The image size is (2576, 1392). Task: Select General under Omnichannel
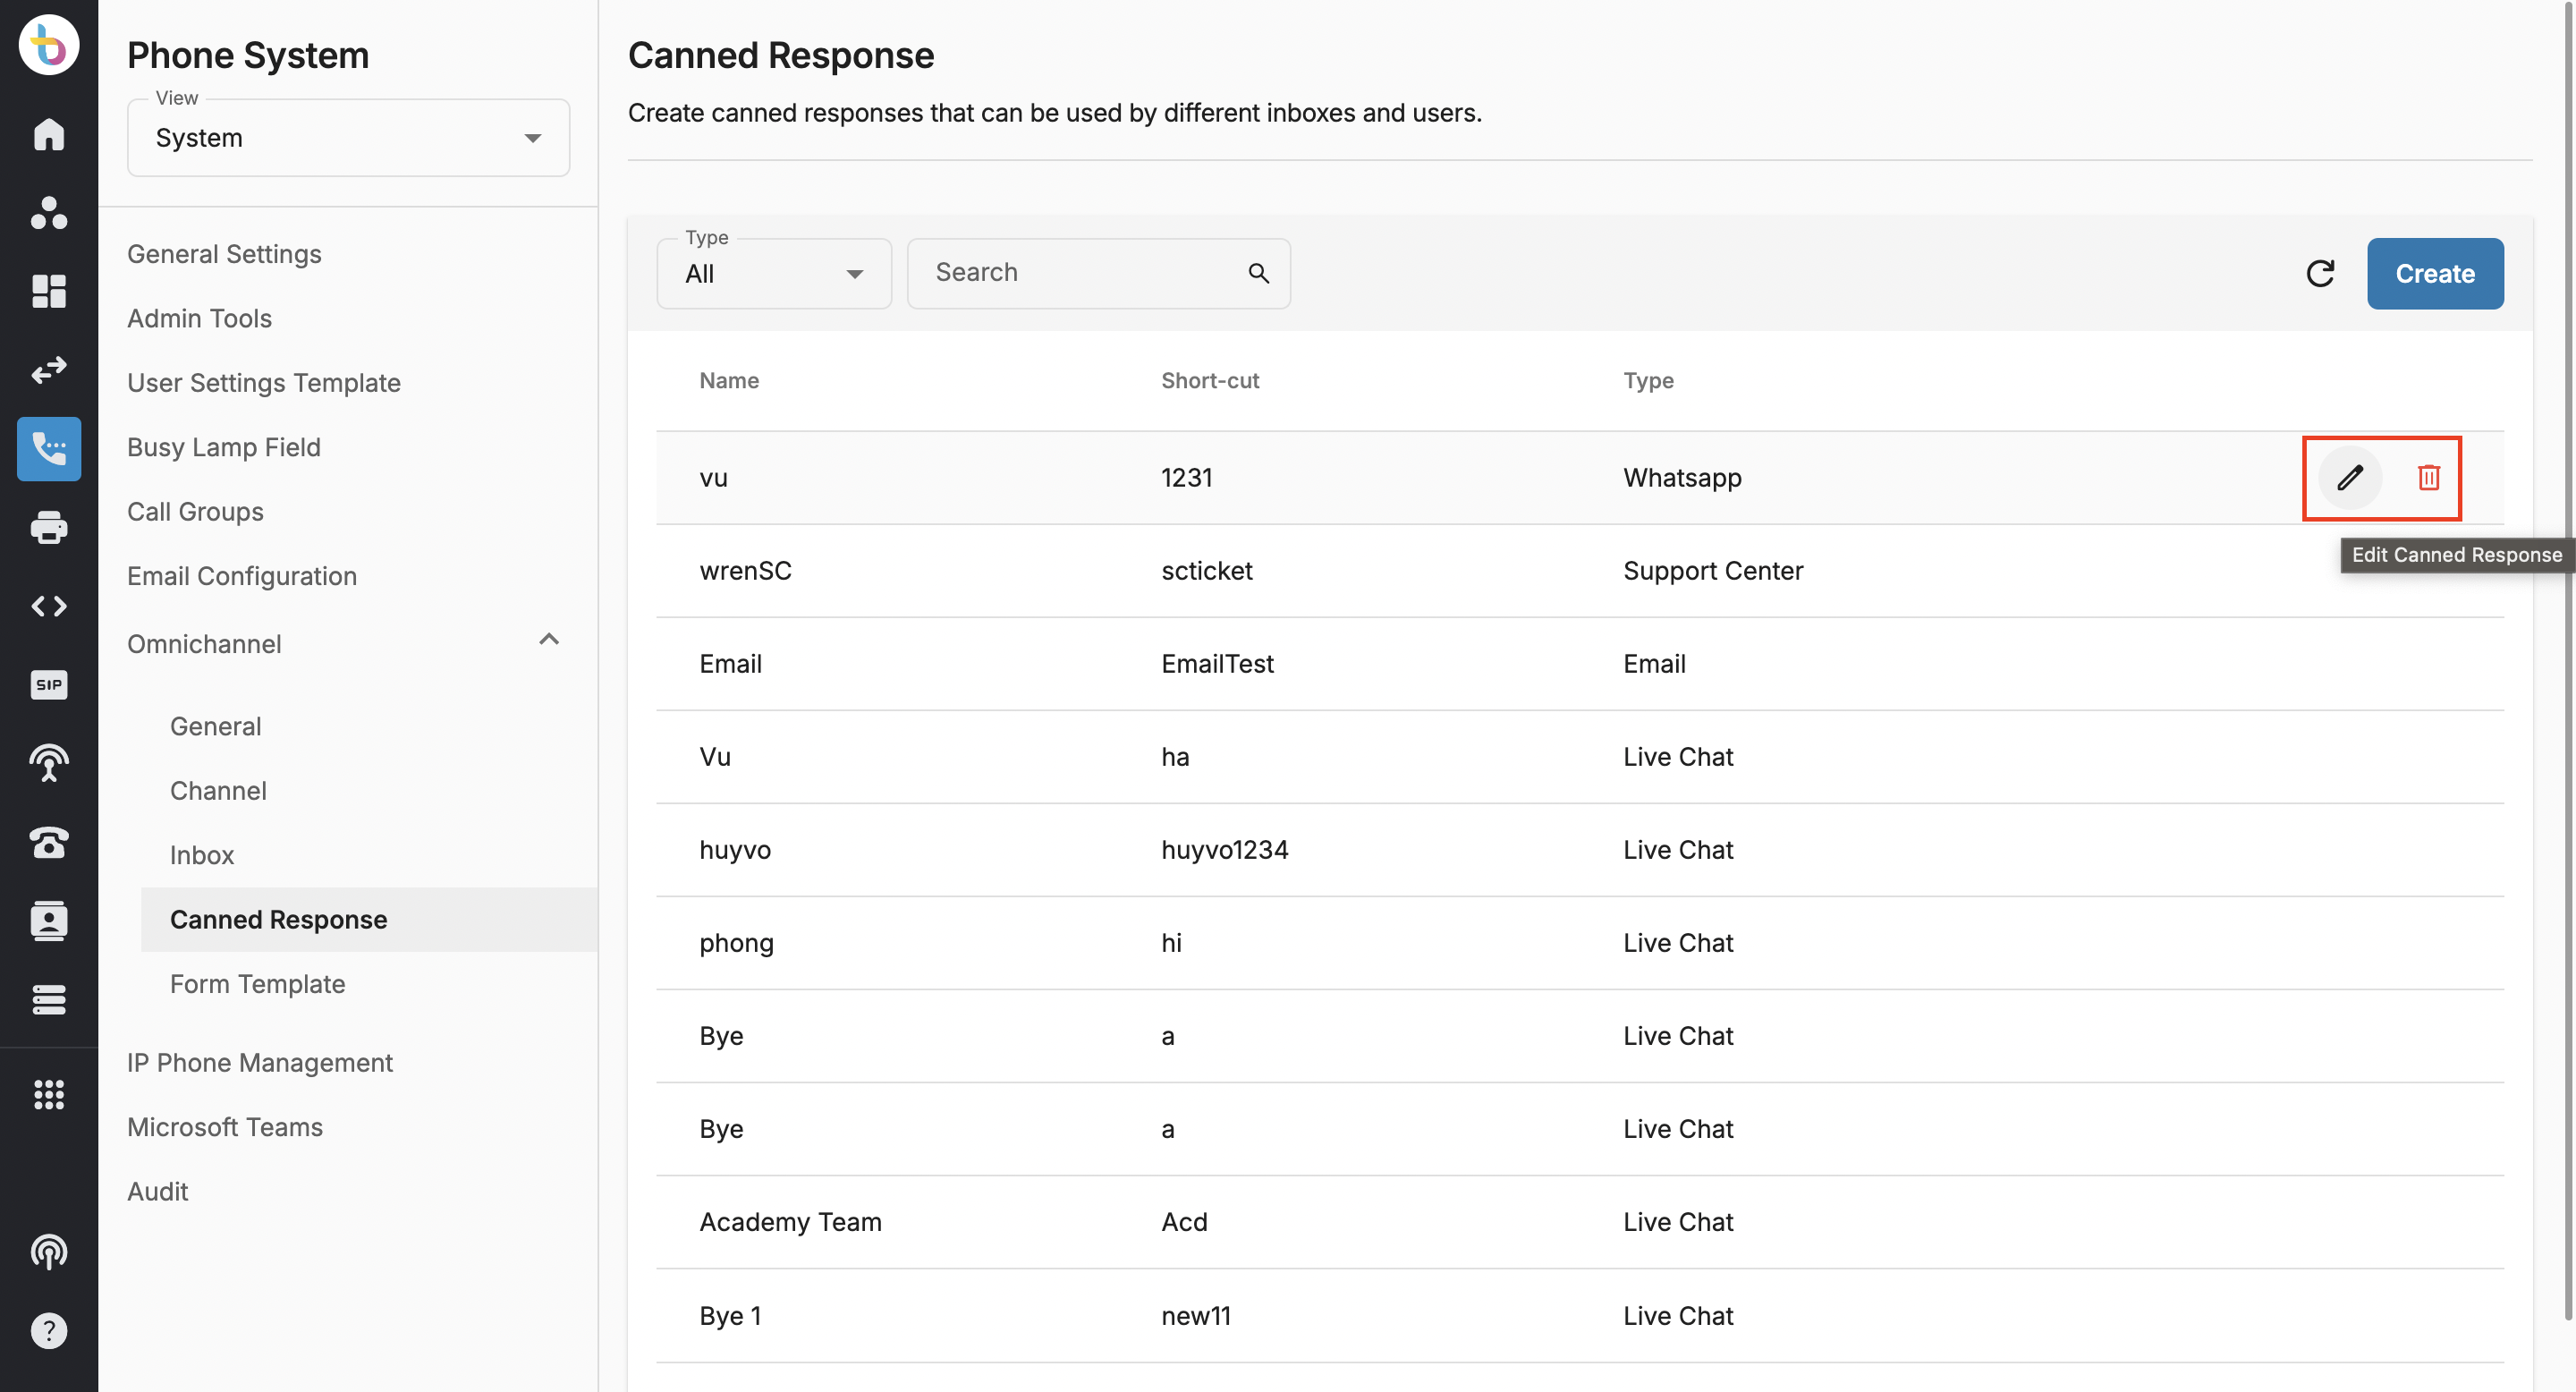point(215,726)
